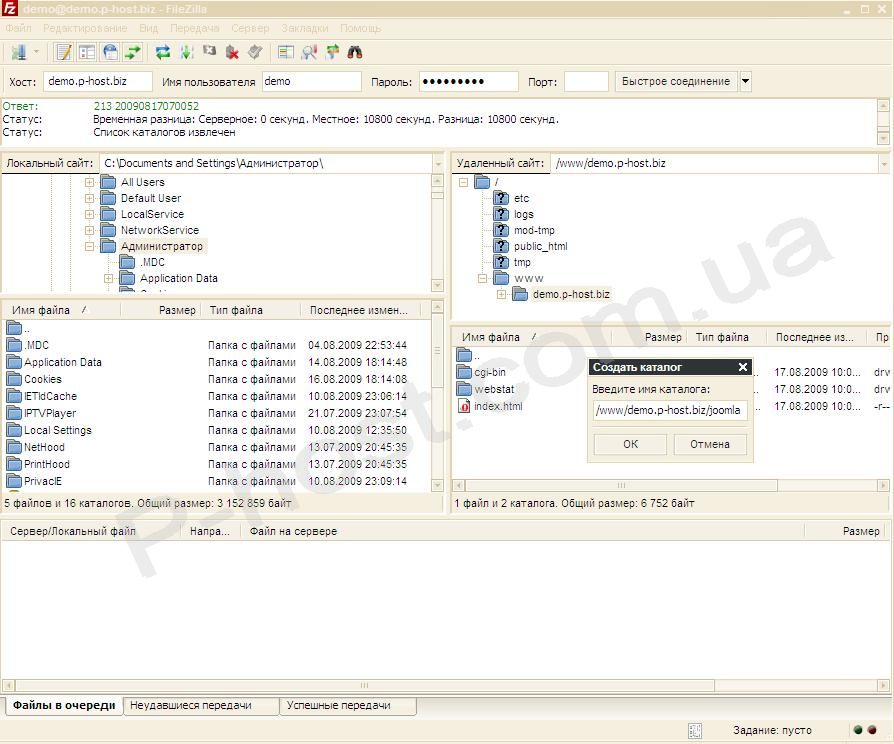894x744 pixels.
Task: Click the magnifier filename filter icon
Action: click(309, 52)
